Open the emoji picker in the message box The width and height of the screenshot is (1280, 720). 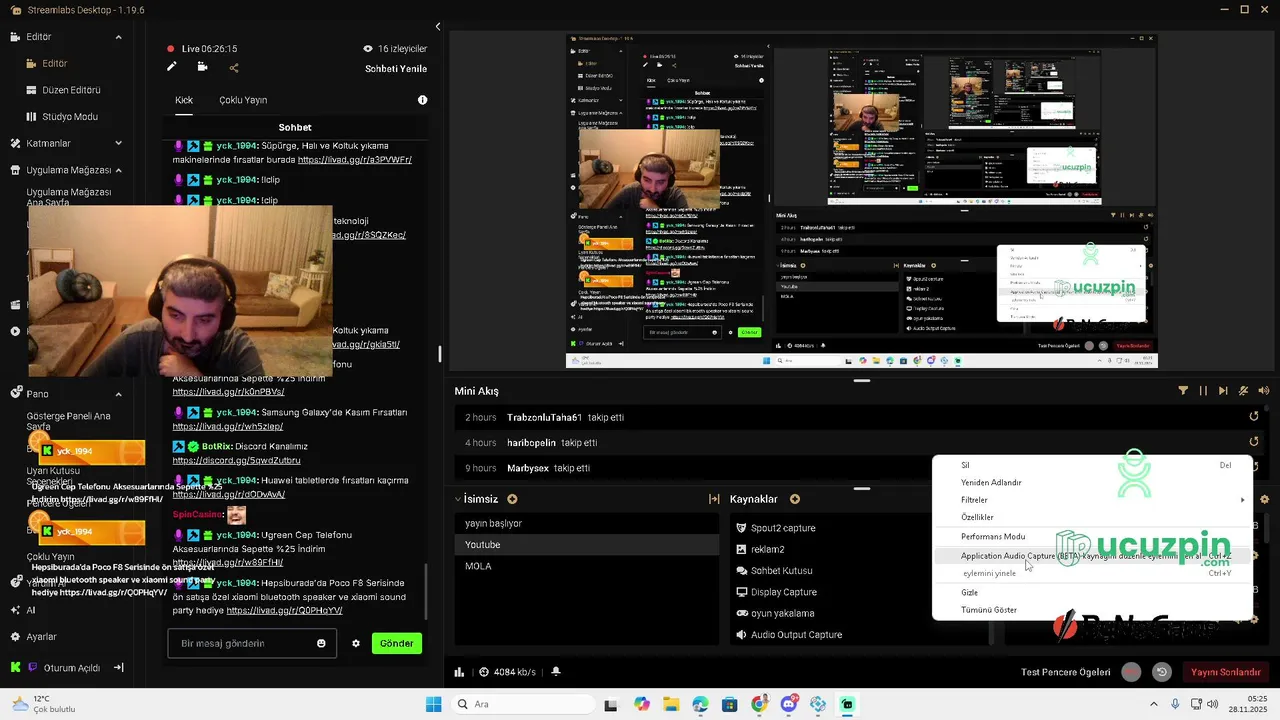pos(321,643)
